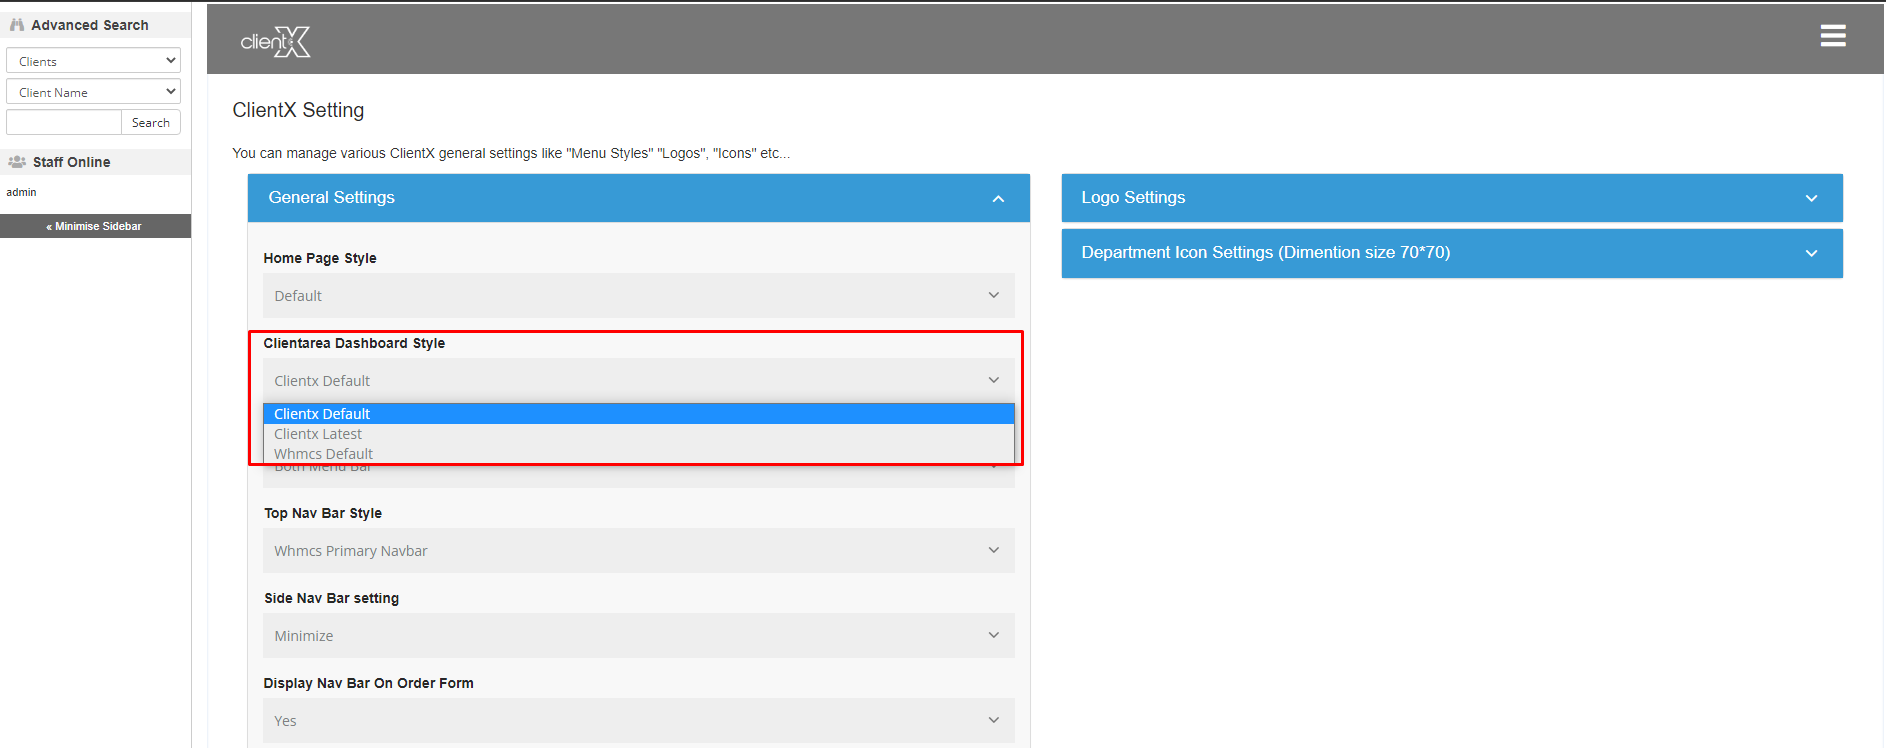Click the Search button in sidebar
1886x748 pixels.
pos(151,123)
